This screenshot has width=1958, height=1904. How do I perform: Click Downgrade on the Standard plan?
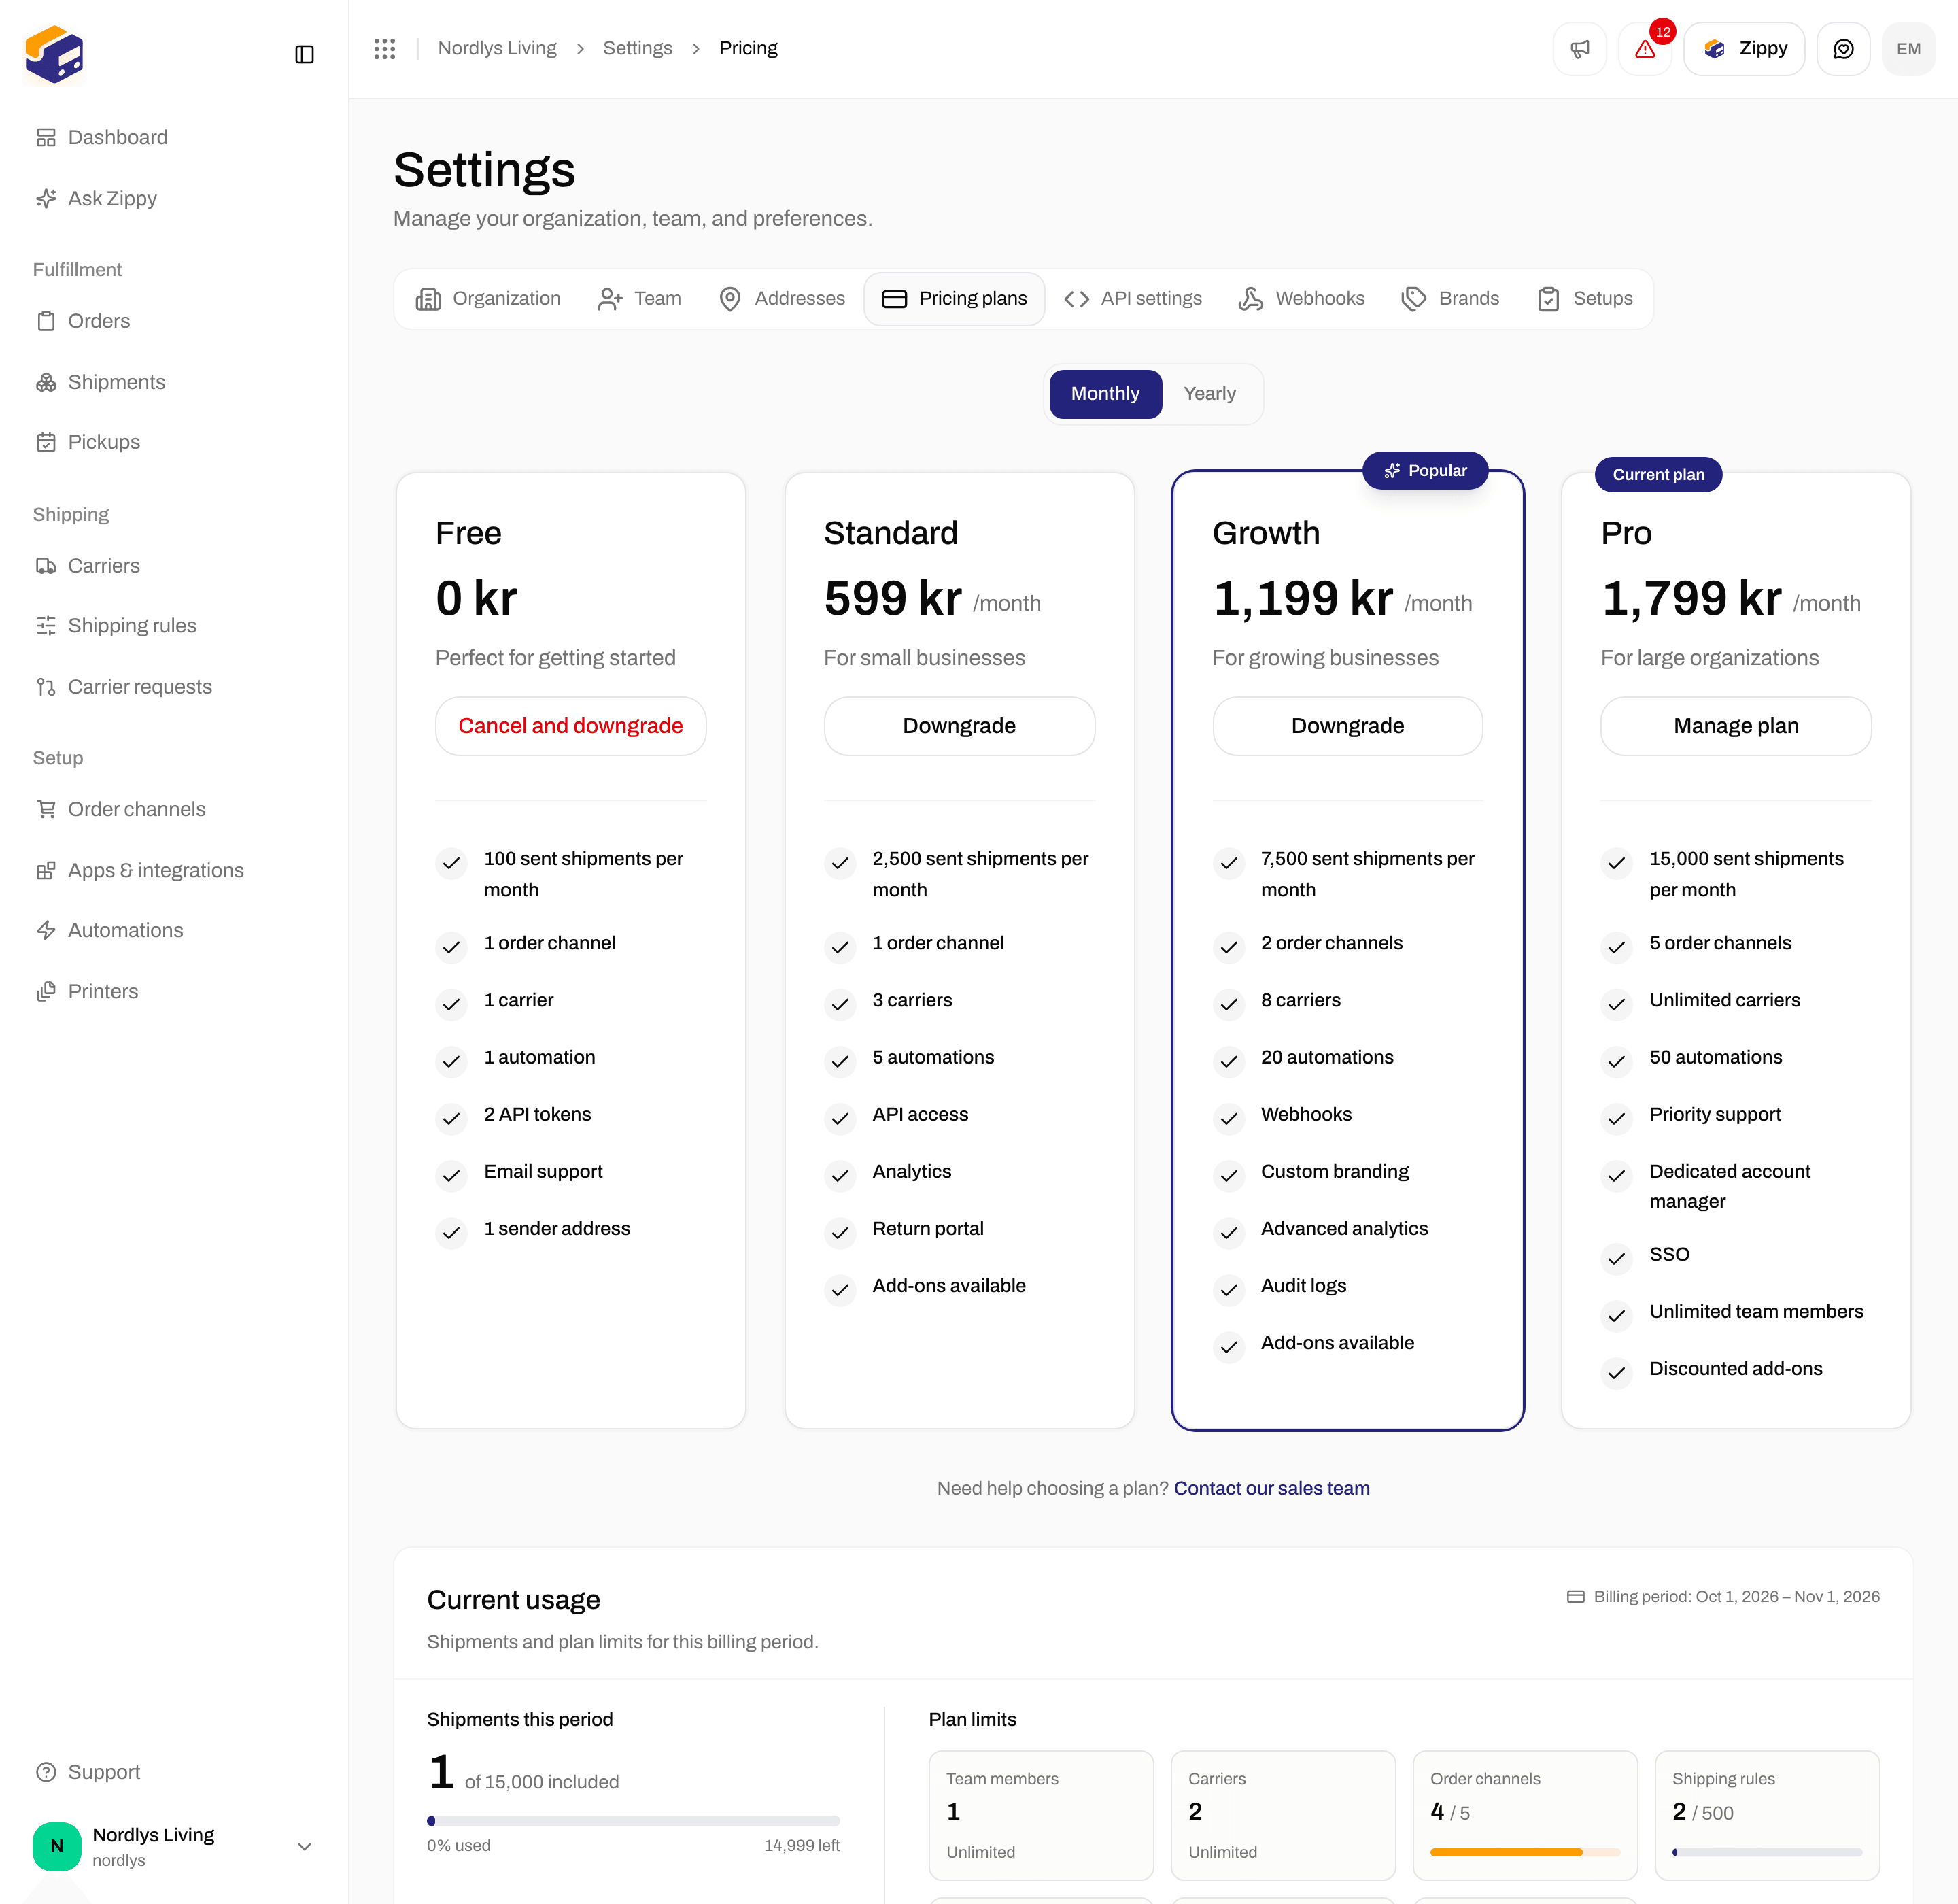[959, 726]
